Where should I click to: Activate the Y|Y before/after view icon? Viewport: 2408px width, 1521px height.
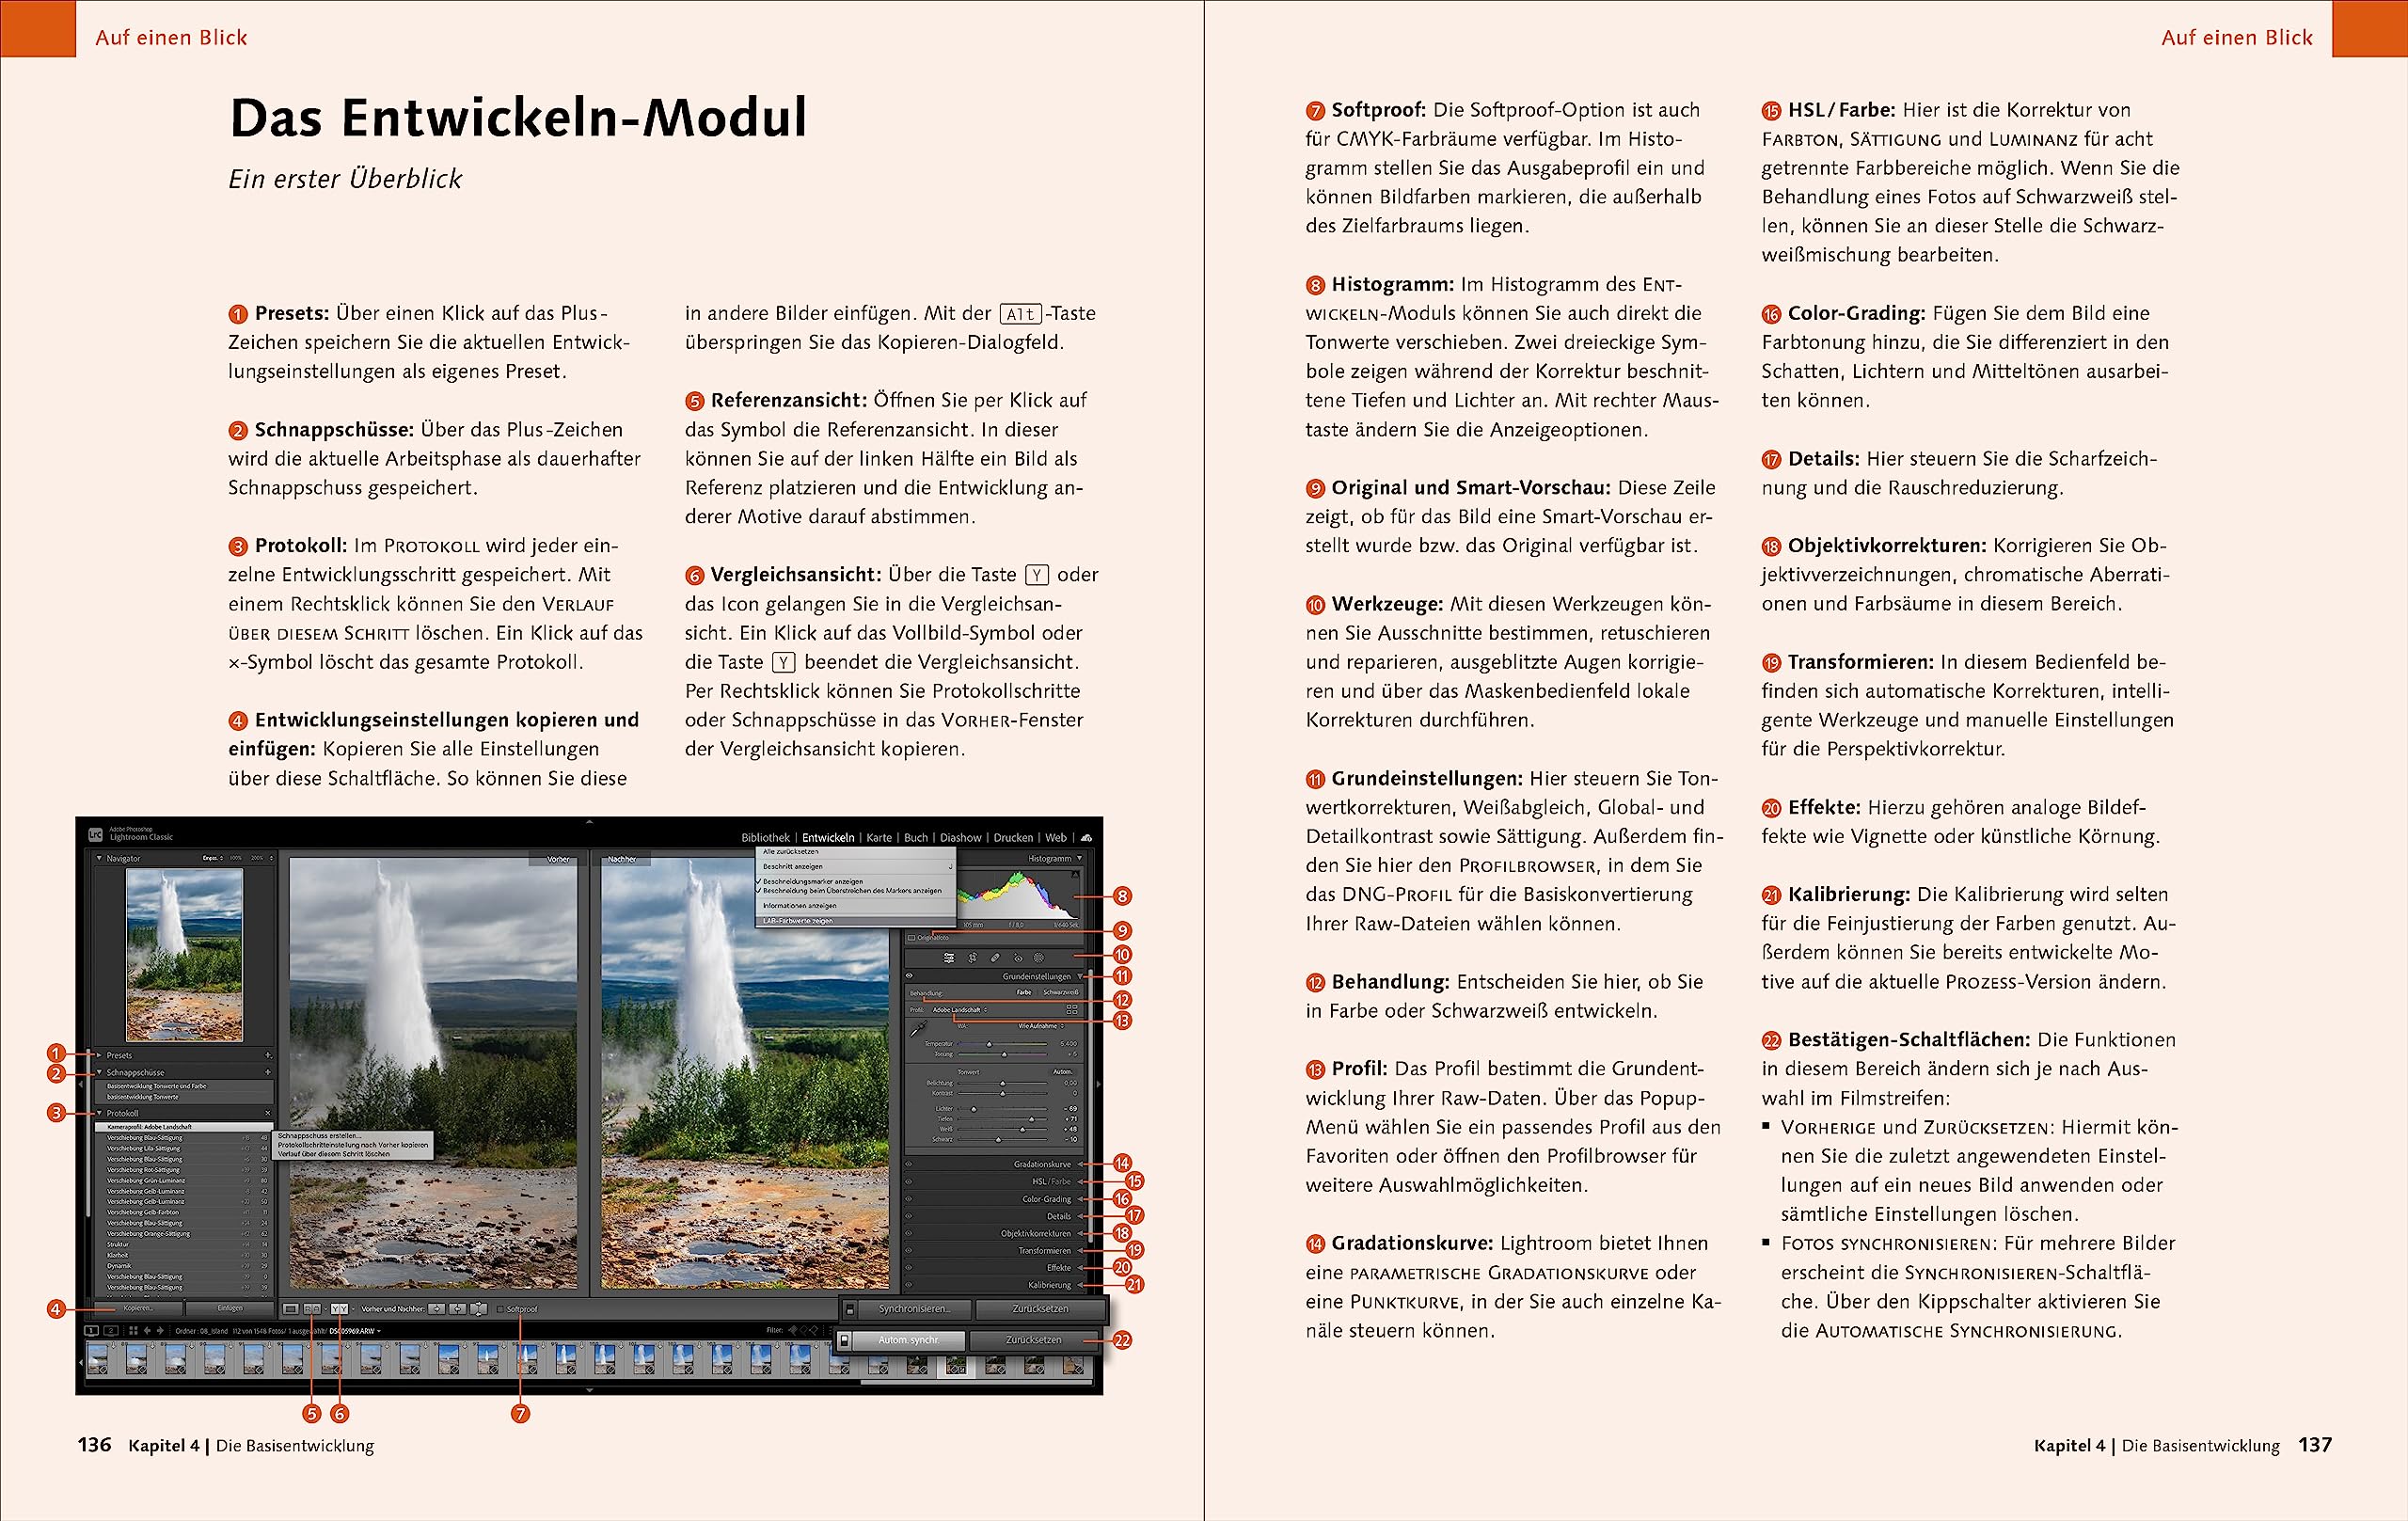pos(340,1309)
